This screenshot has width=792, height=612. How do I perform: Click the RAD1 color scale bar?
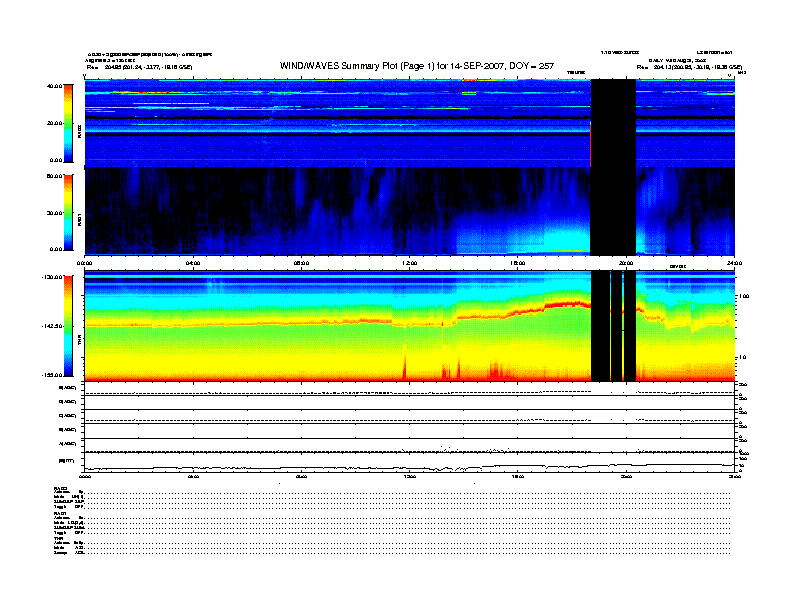pos(68,213)
